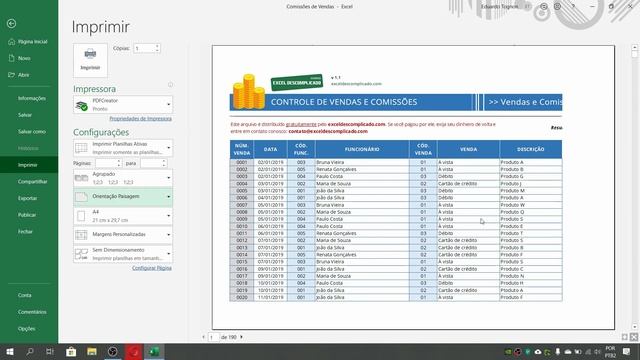
Task: Click Fechar in the sidebar
Action: point(29,232)
